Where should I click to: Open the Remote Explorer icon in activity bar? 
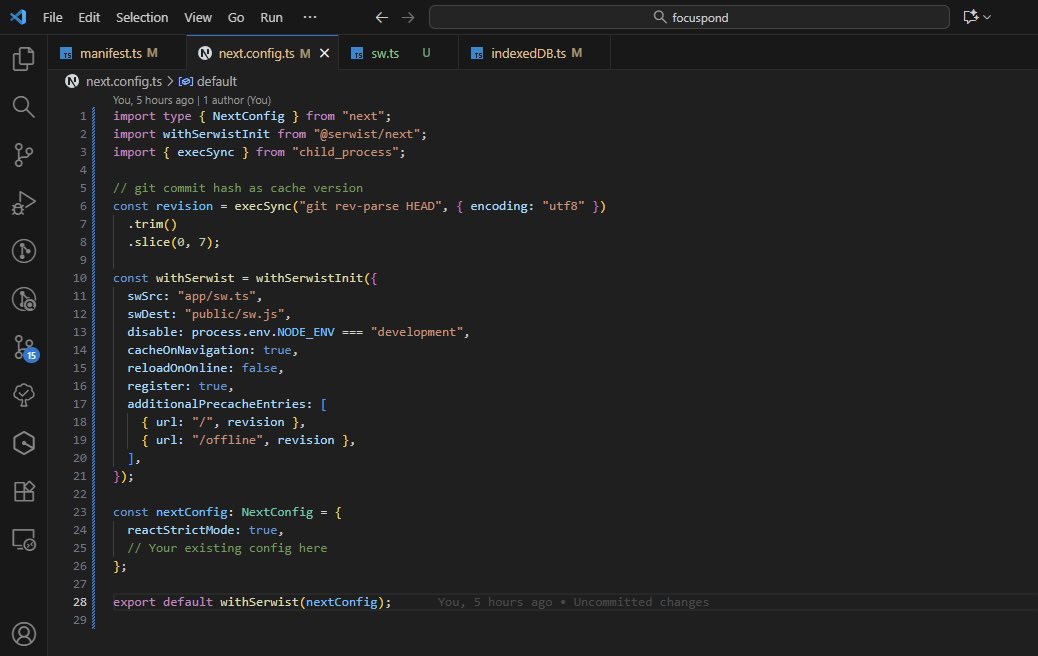click(x=23, y=539)
